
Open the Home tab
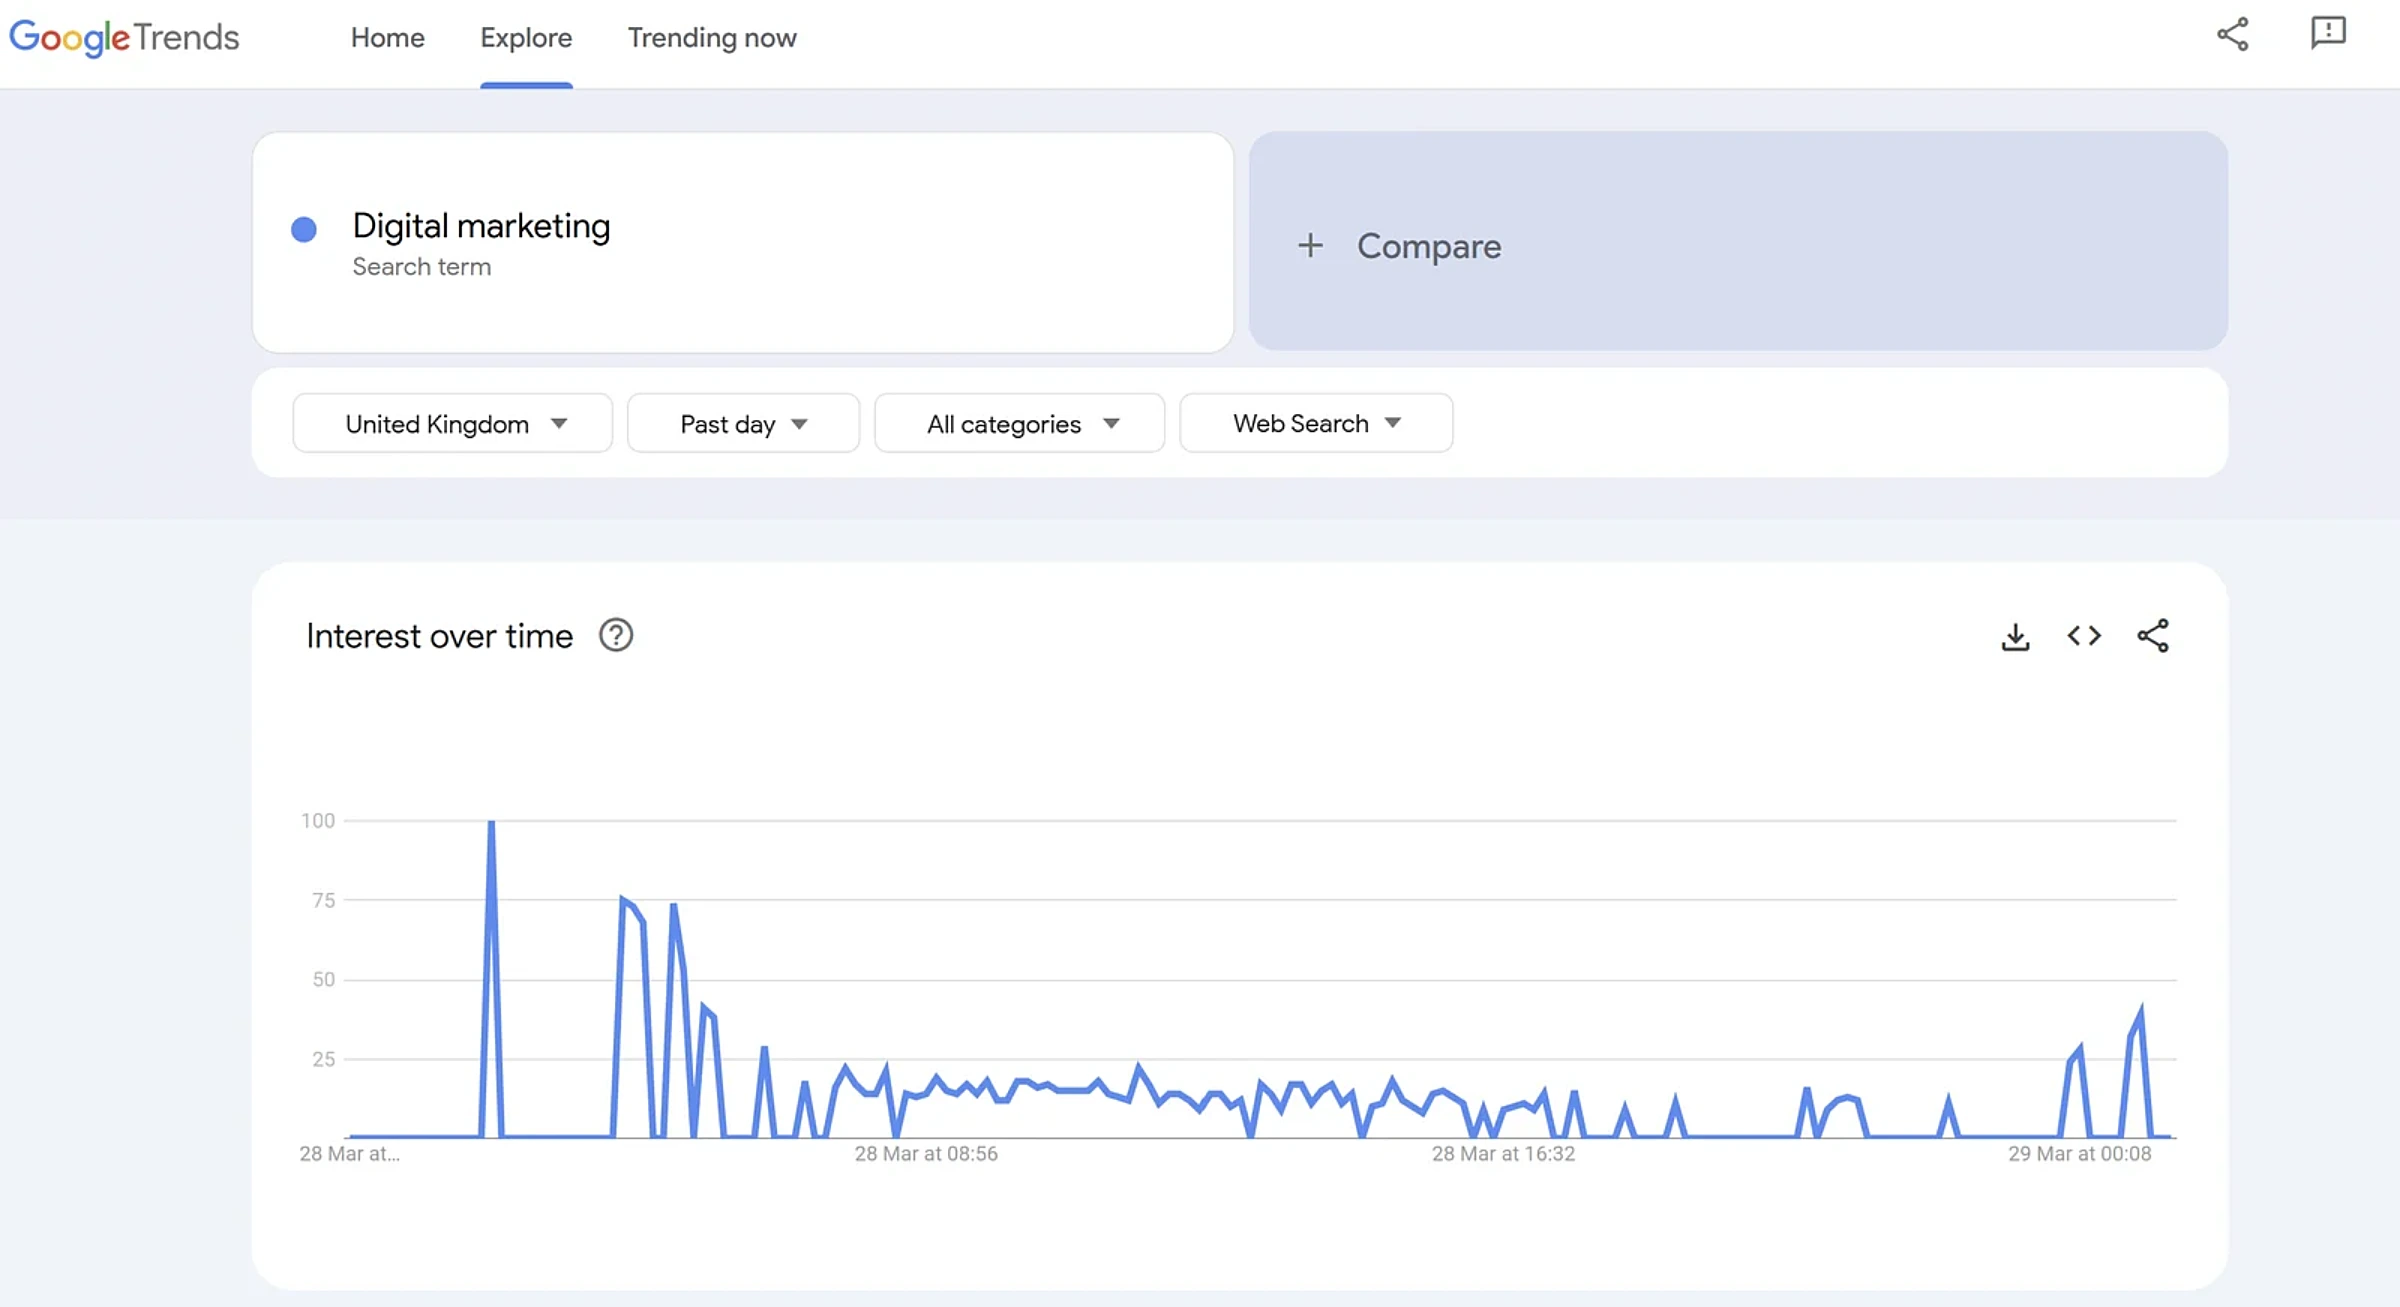387,38
